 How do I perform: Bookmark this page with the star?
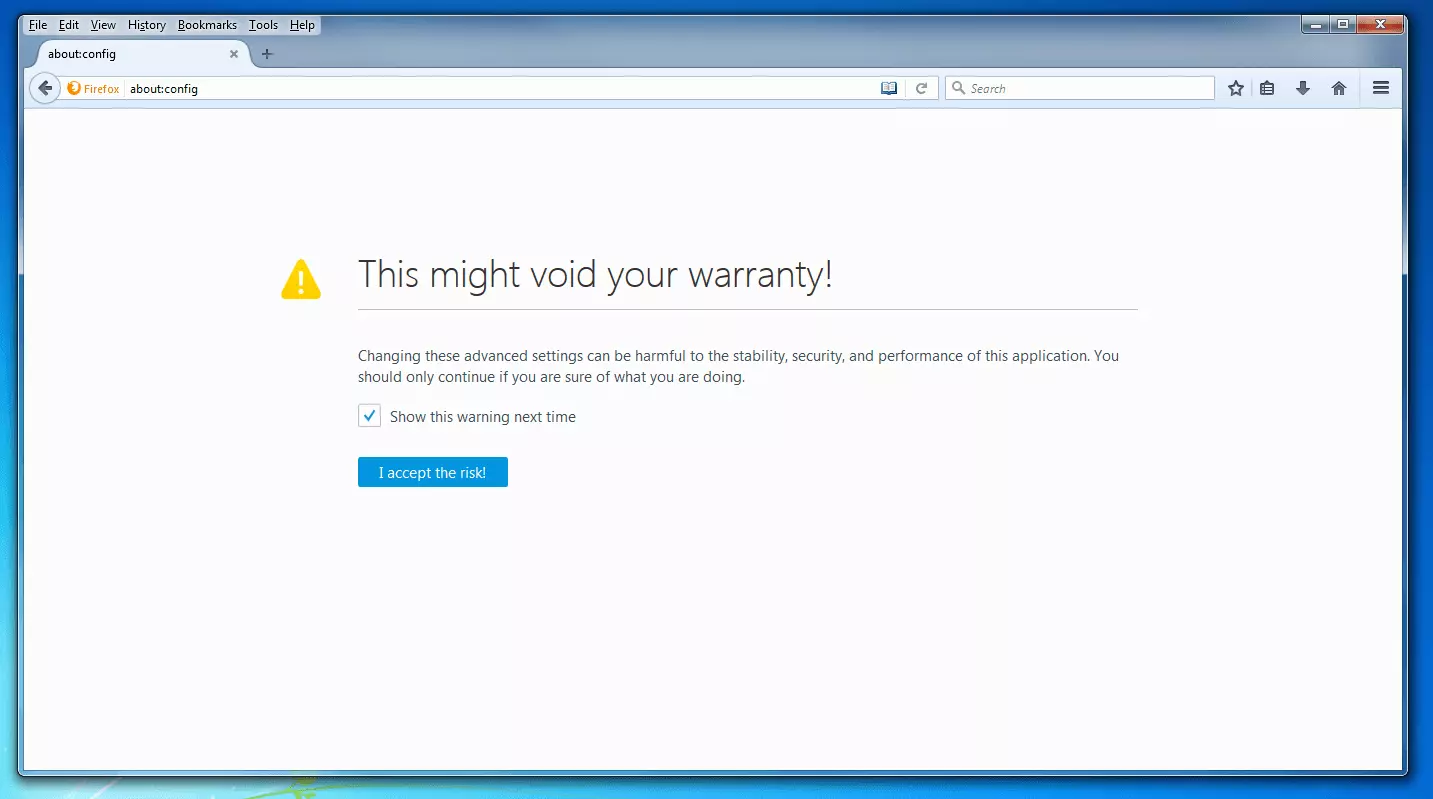(x=1236, y=88)
